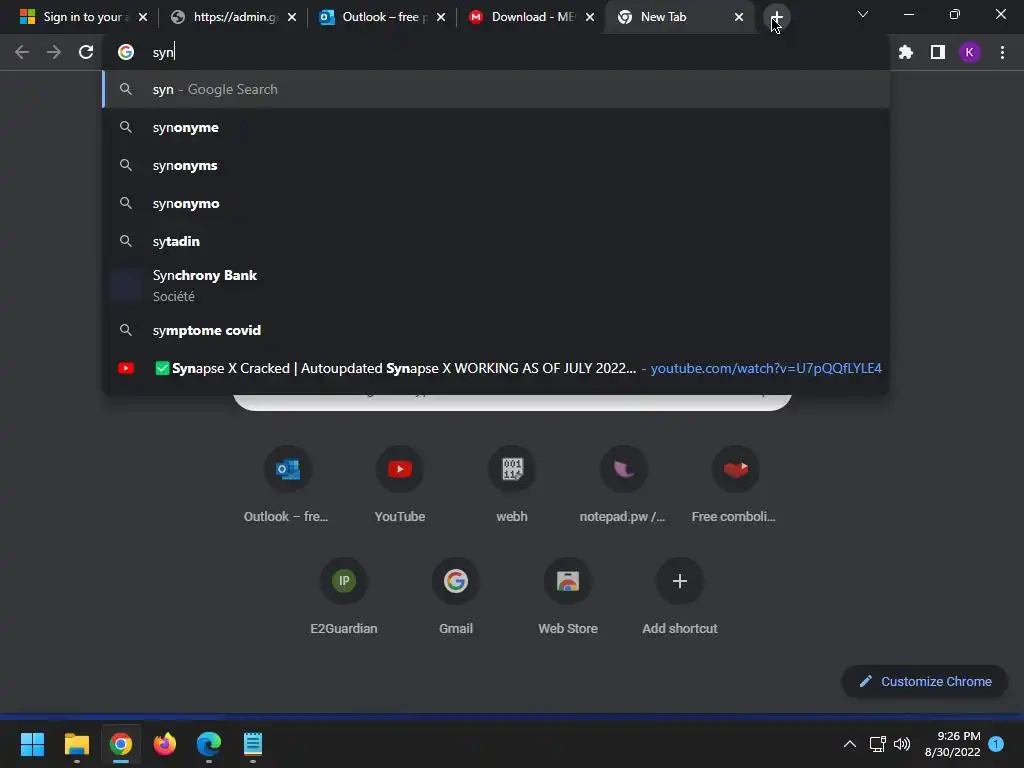Select the Synchrony Bank suggestion
The image size is (1024, 768).
tap(496, 285)
